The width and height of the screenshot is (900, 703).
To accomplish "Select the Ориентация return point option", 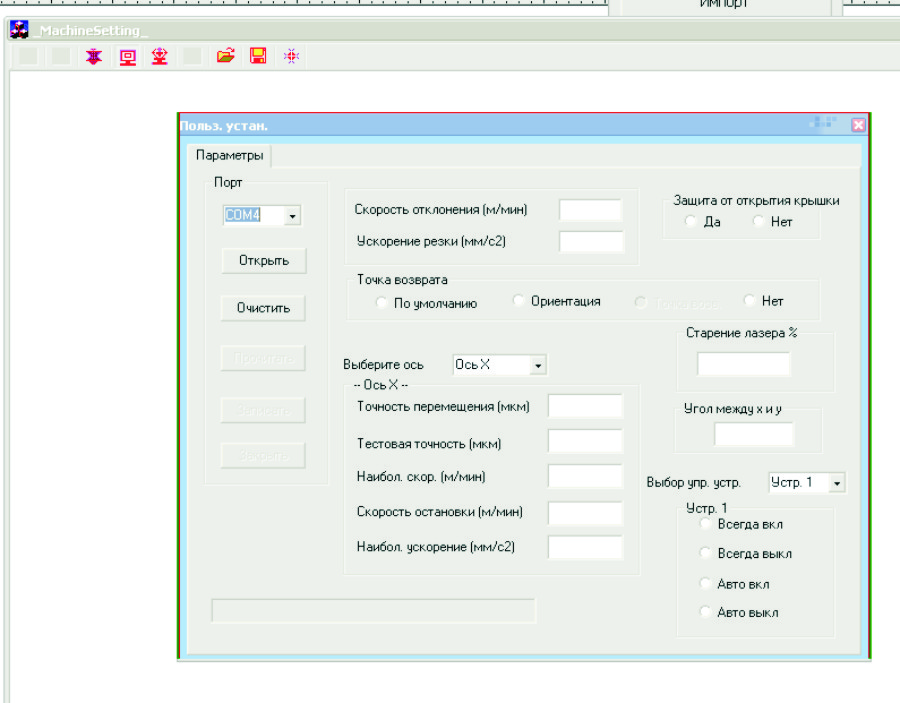I will pos(519,301).
